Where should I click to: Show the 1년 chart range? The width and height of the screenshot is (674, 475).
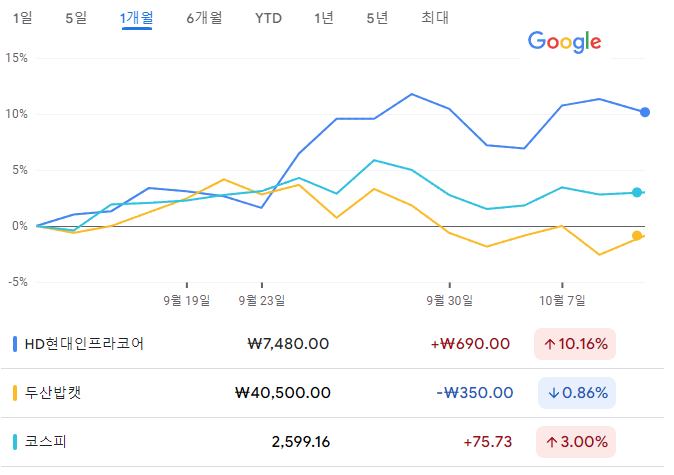pyautogui.click(x=324, y=18)
